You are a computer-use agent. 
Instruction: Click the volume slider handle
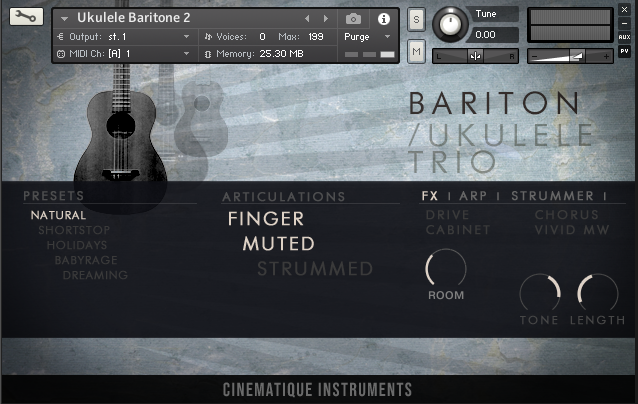click(x=577, y=56)
